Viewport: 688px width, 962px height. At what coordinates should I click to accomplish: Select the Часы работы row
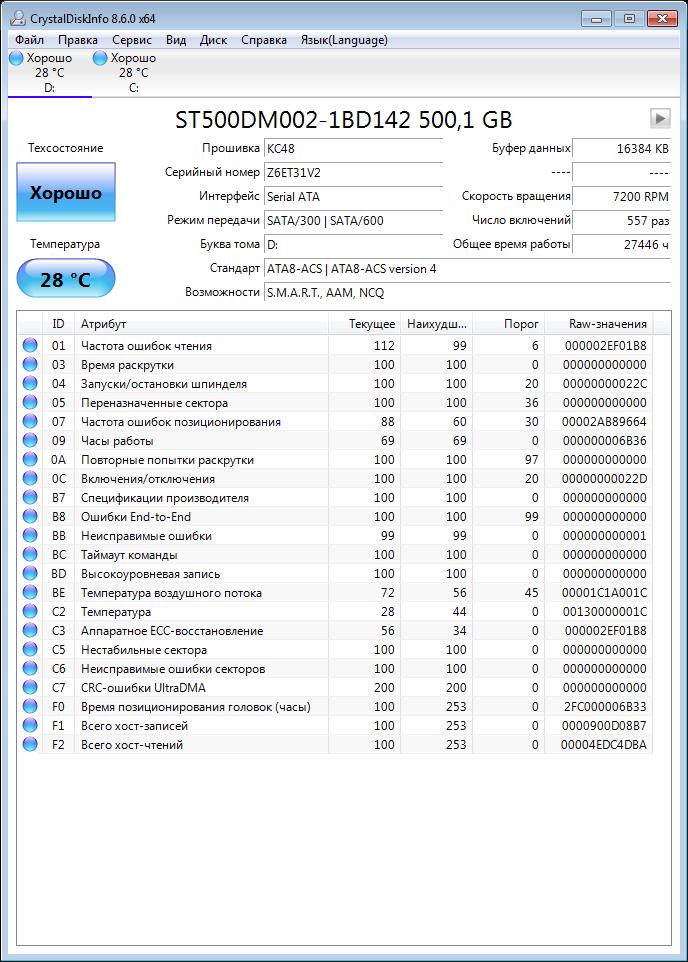pyautogui.click(x=334, y=441)
